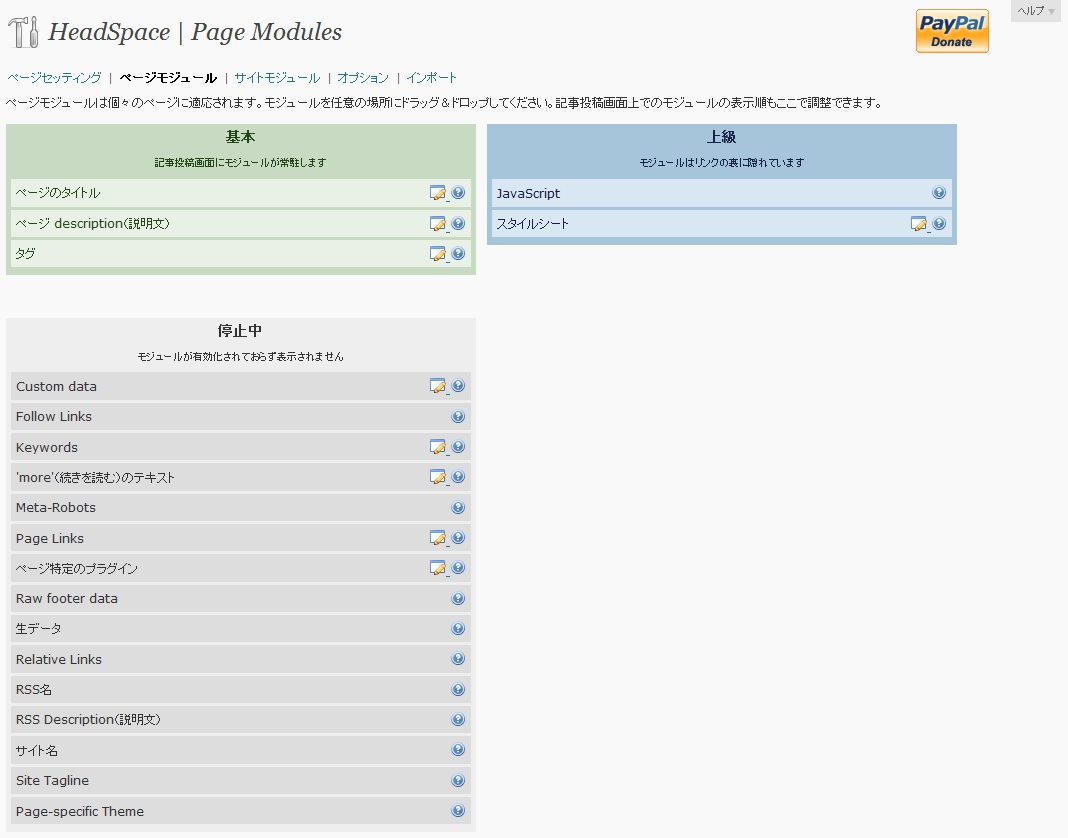Select the Follow Links module label
This screenshot has width=1068, height=838.
54,416
